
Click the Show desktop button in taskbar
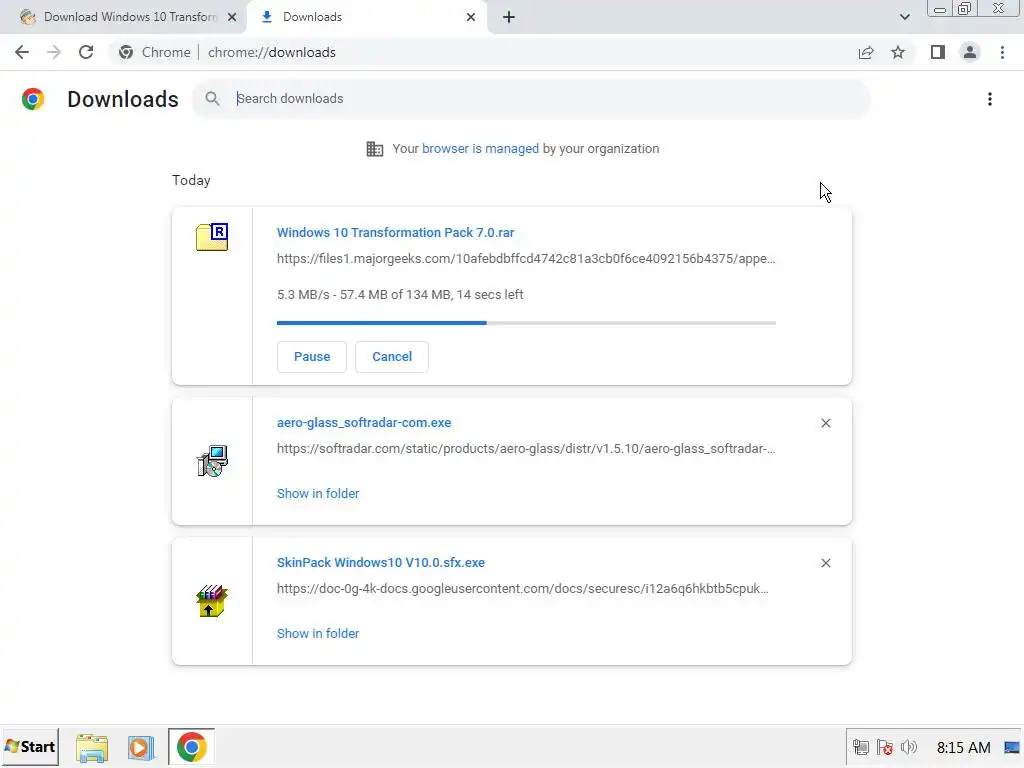1012,748
